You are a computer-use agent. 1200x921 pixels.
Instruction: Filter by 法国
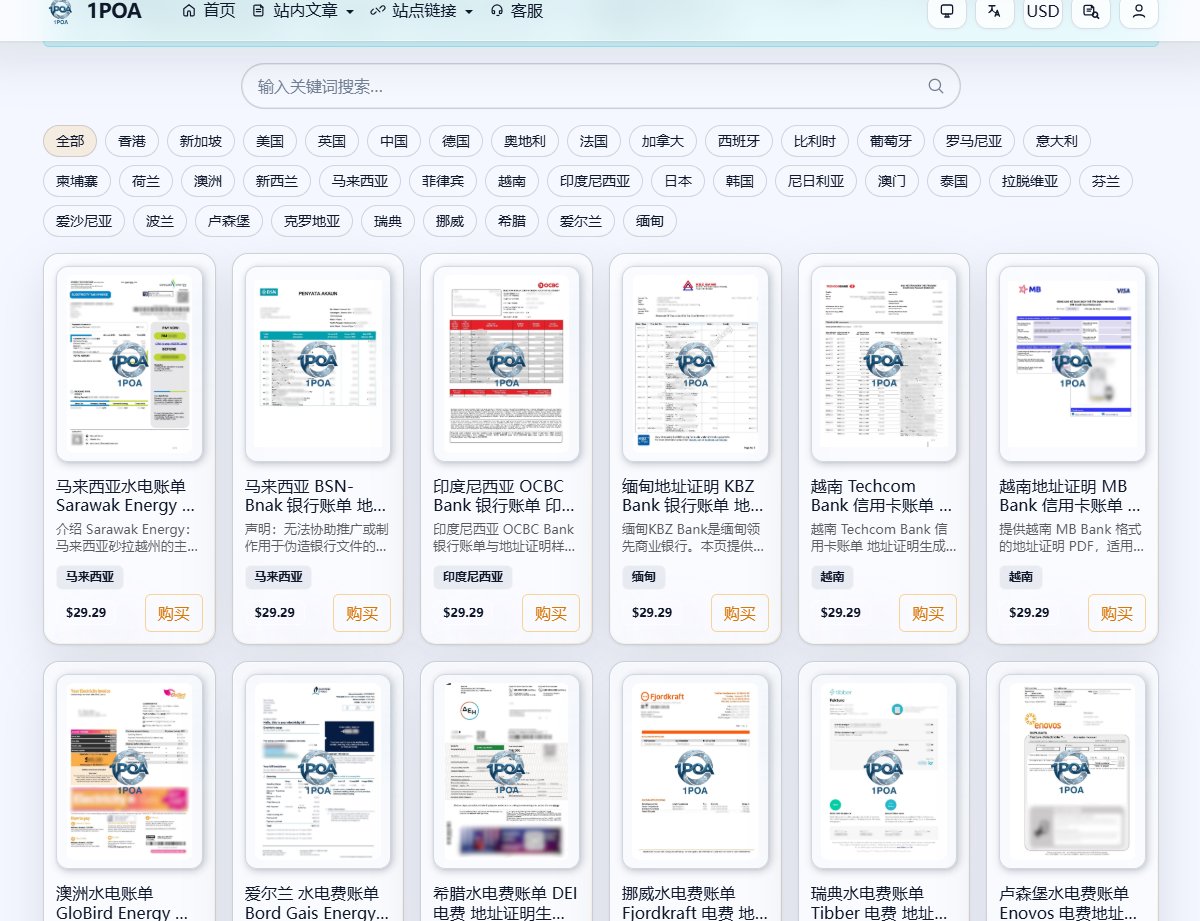click(x=594, y=141)
